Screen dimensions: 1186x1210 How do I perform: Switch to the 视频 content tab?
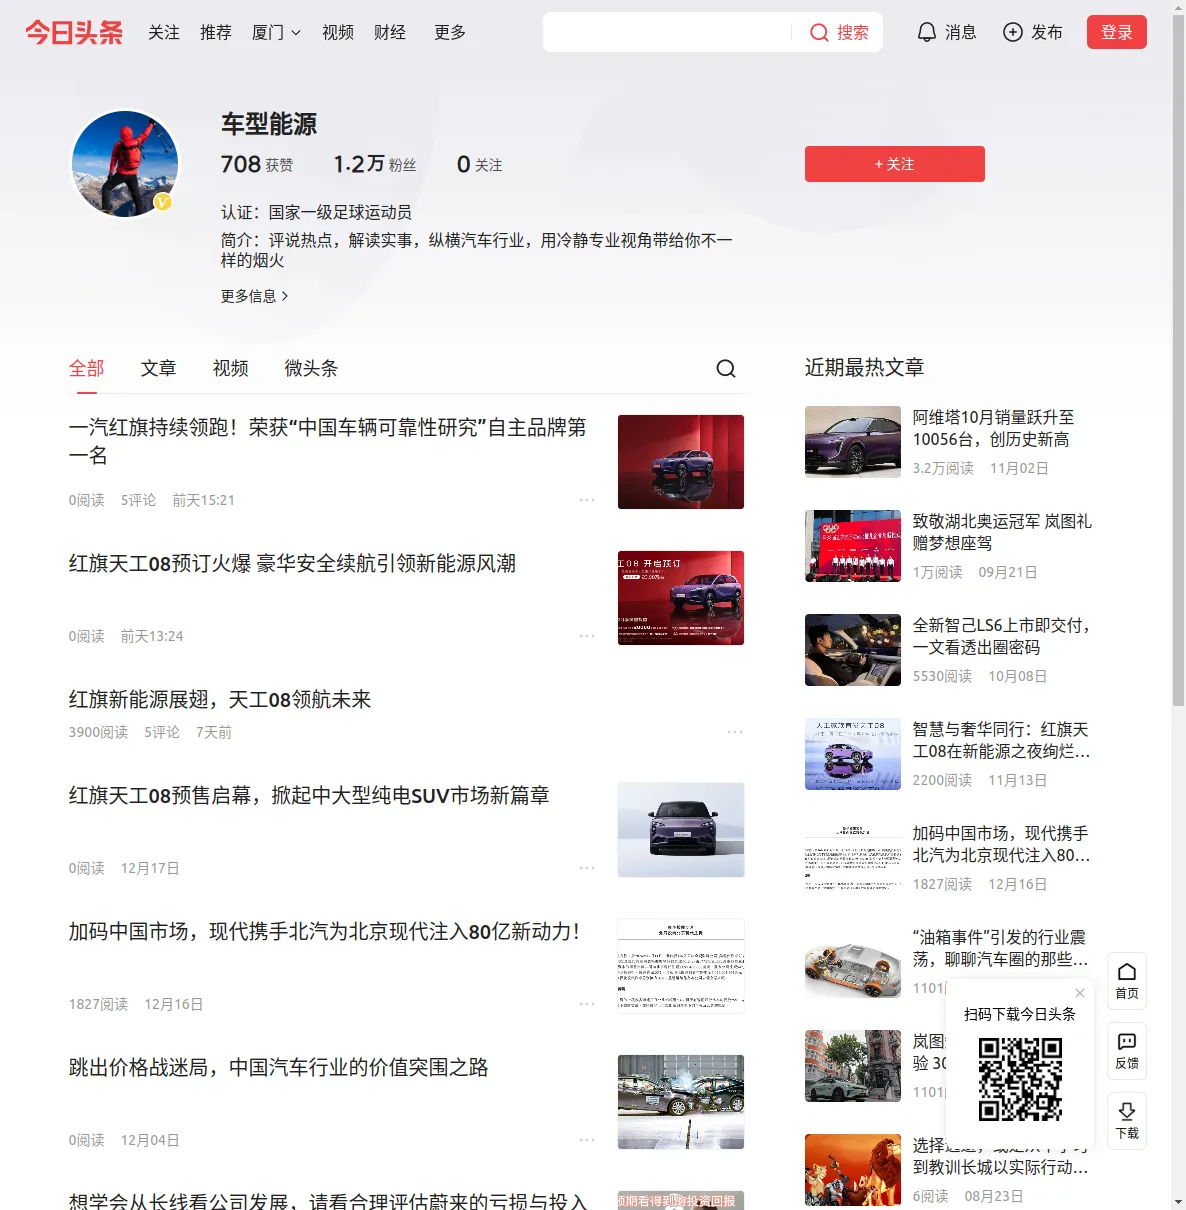click(230, 368)
